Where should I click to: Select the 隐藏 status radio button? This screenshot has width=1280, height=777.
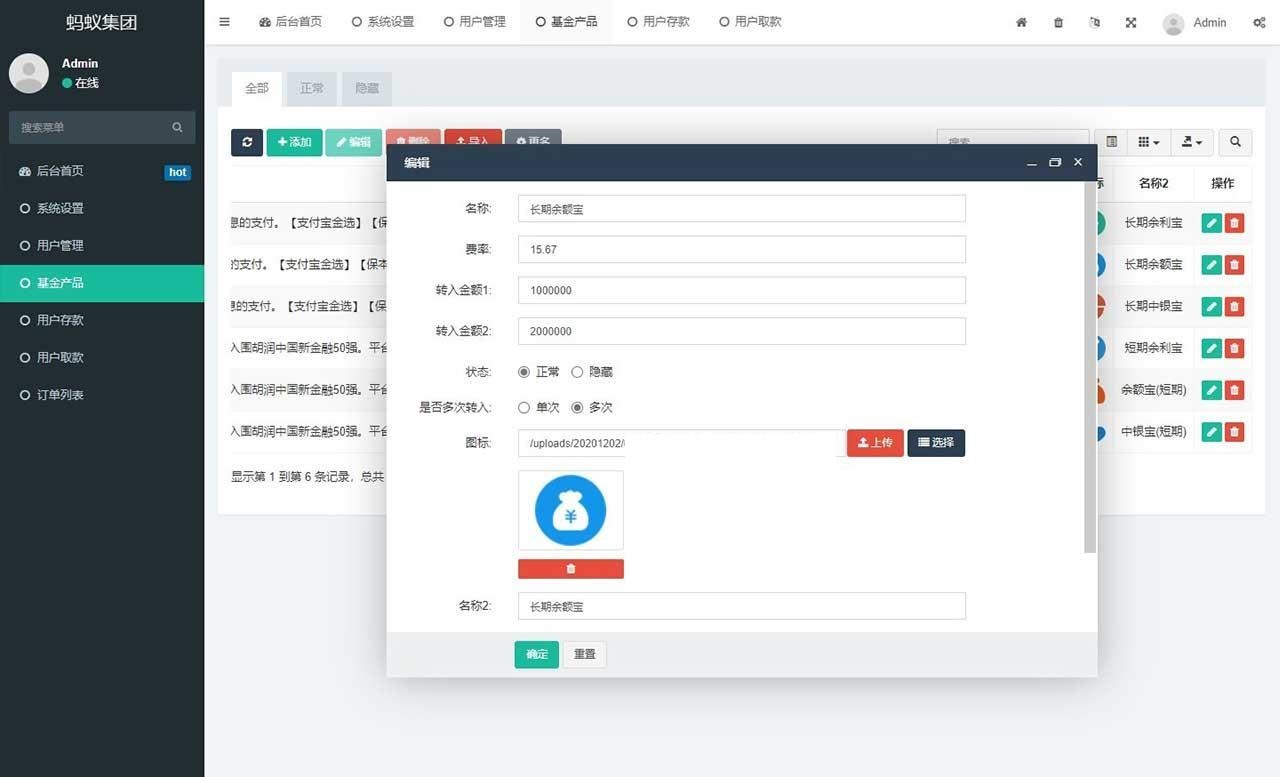pos(577,371)
